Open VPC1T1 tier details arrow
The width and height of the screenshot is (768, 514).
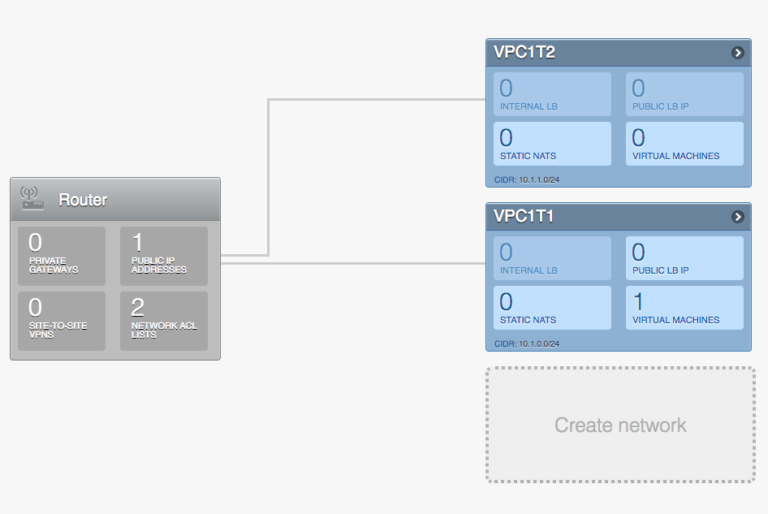738,217
